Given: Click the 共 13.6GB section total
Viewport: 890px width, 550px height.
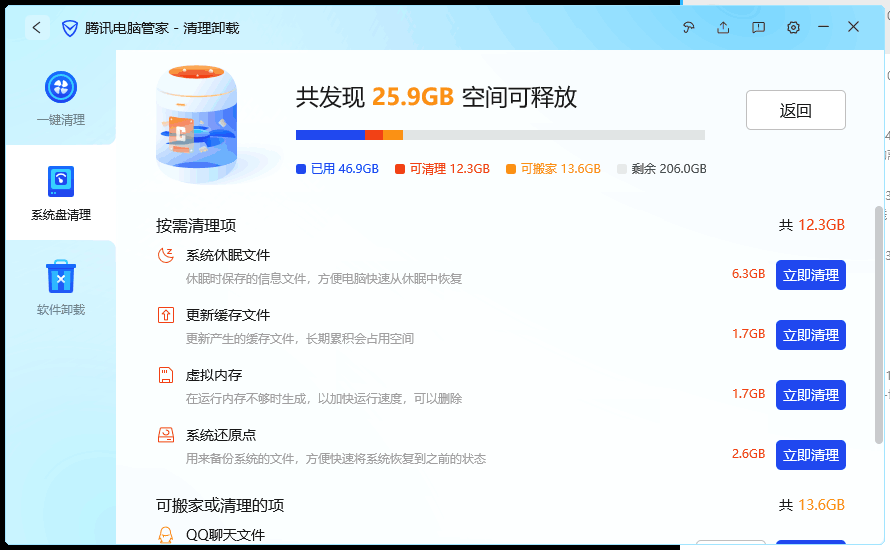Looking at the screenshot, I should tap(812, 505).
